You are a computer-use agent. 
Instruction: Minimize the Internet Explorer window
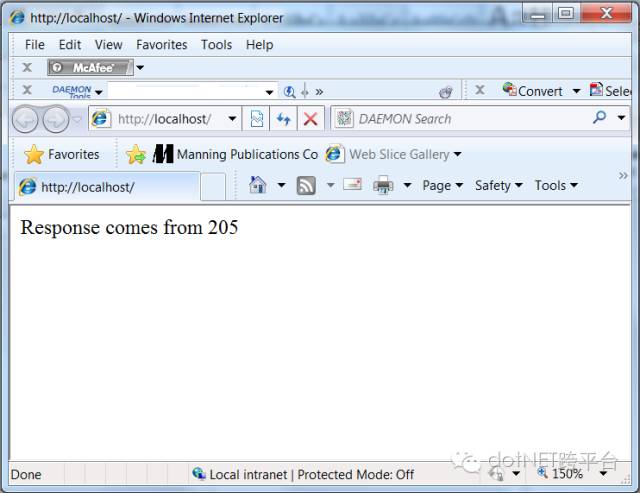click(x=537, y=14)
